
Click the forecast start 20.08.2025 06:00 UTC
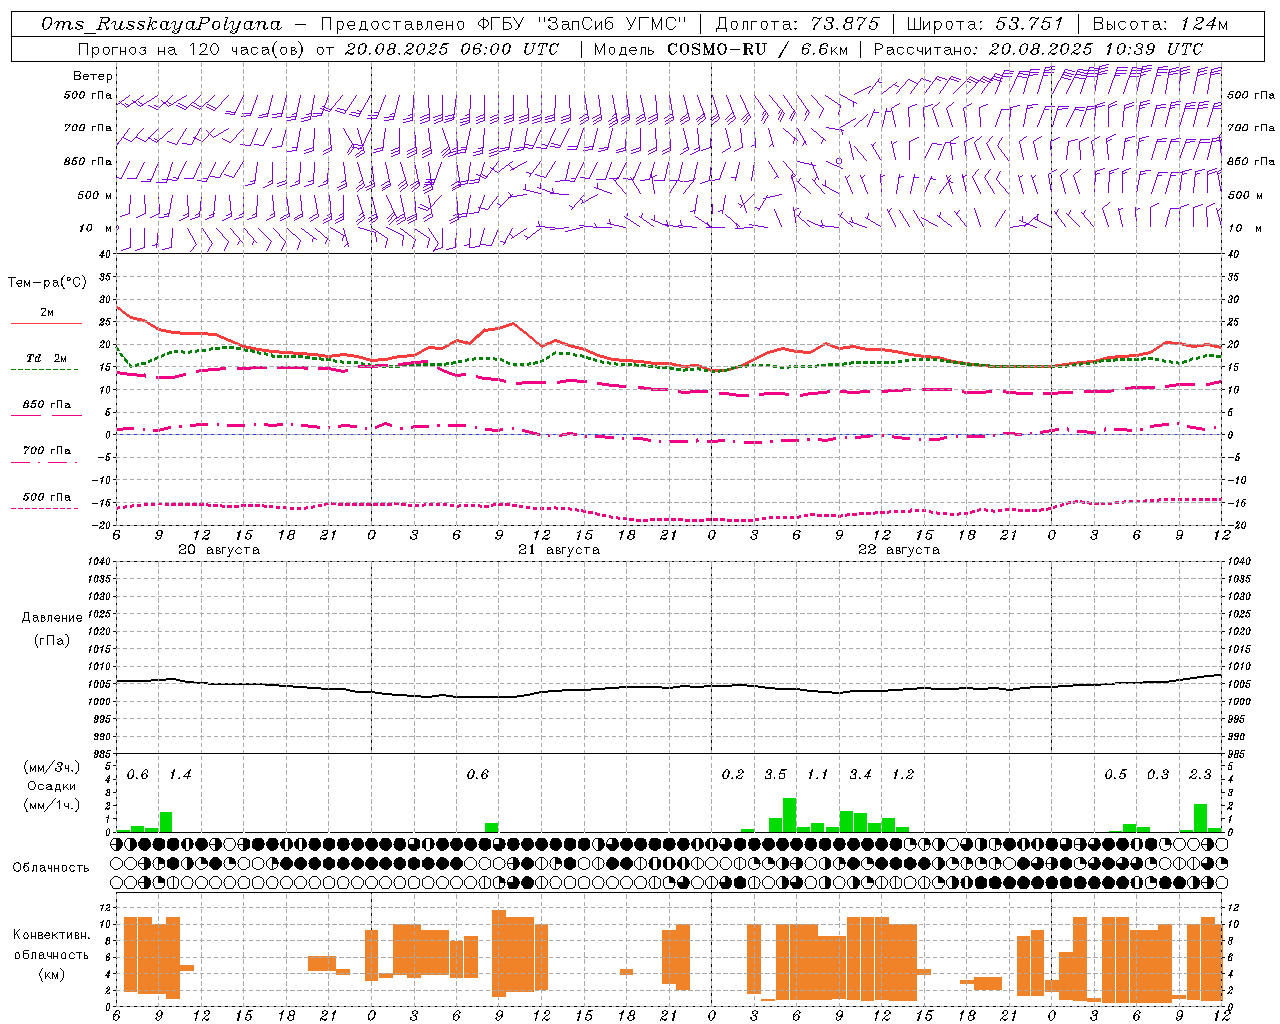[x=451, y=49]
